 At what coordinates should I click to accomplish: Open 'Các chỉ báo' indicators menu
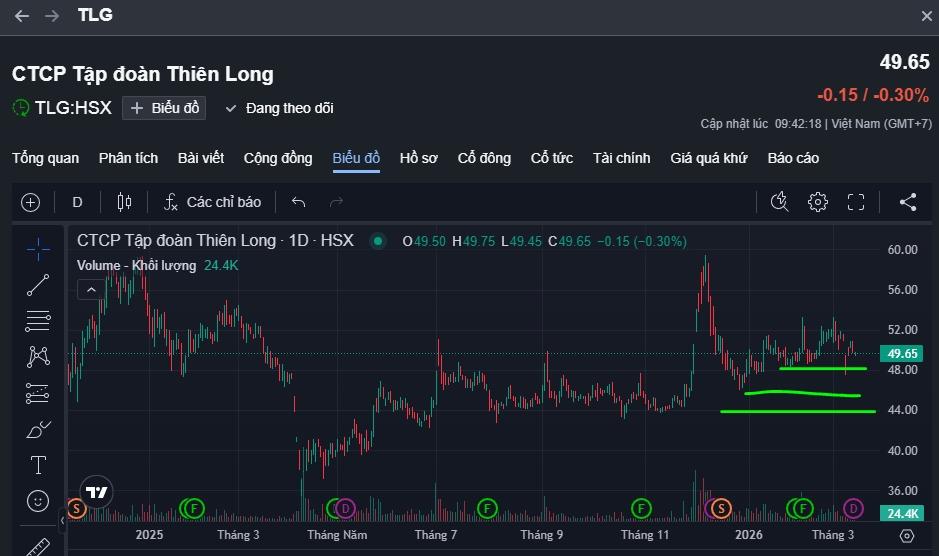tap(212, 202)
